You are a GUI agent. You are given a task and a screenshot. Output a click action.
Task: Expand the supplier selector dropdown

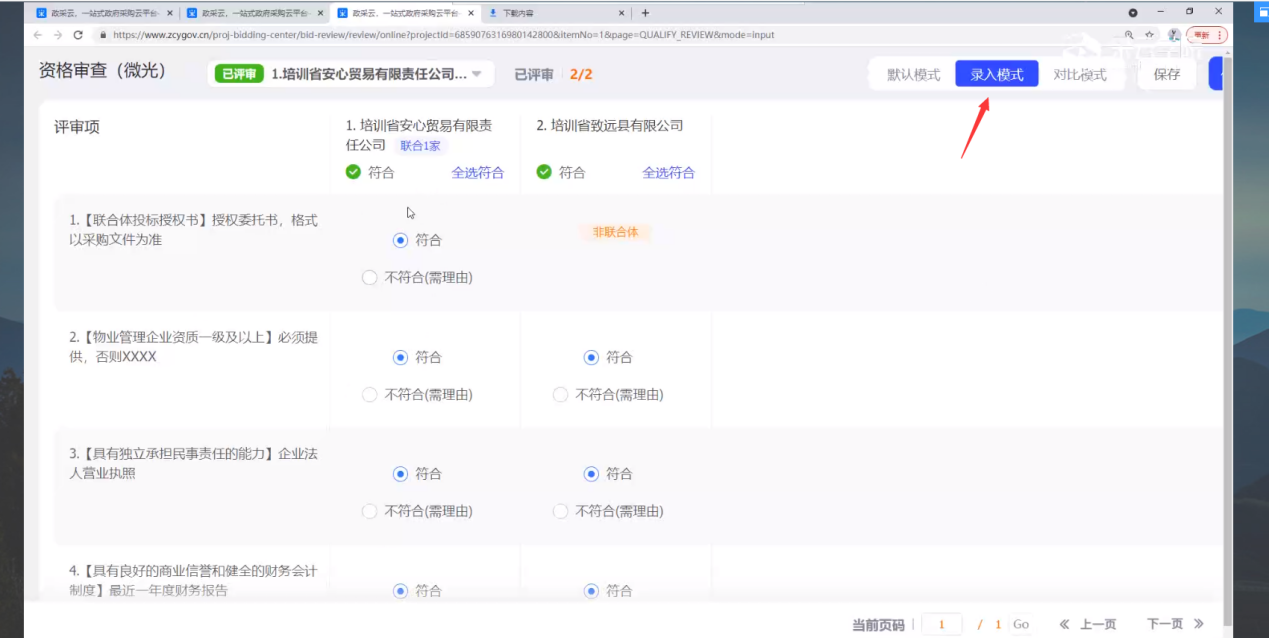pos(477,74)
